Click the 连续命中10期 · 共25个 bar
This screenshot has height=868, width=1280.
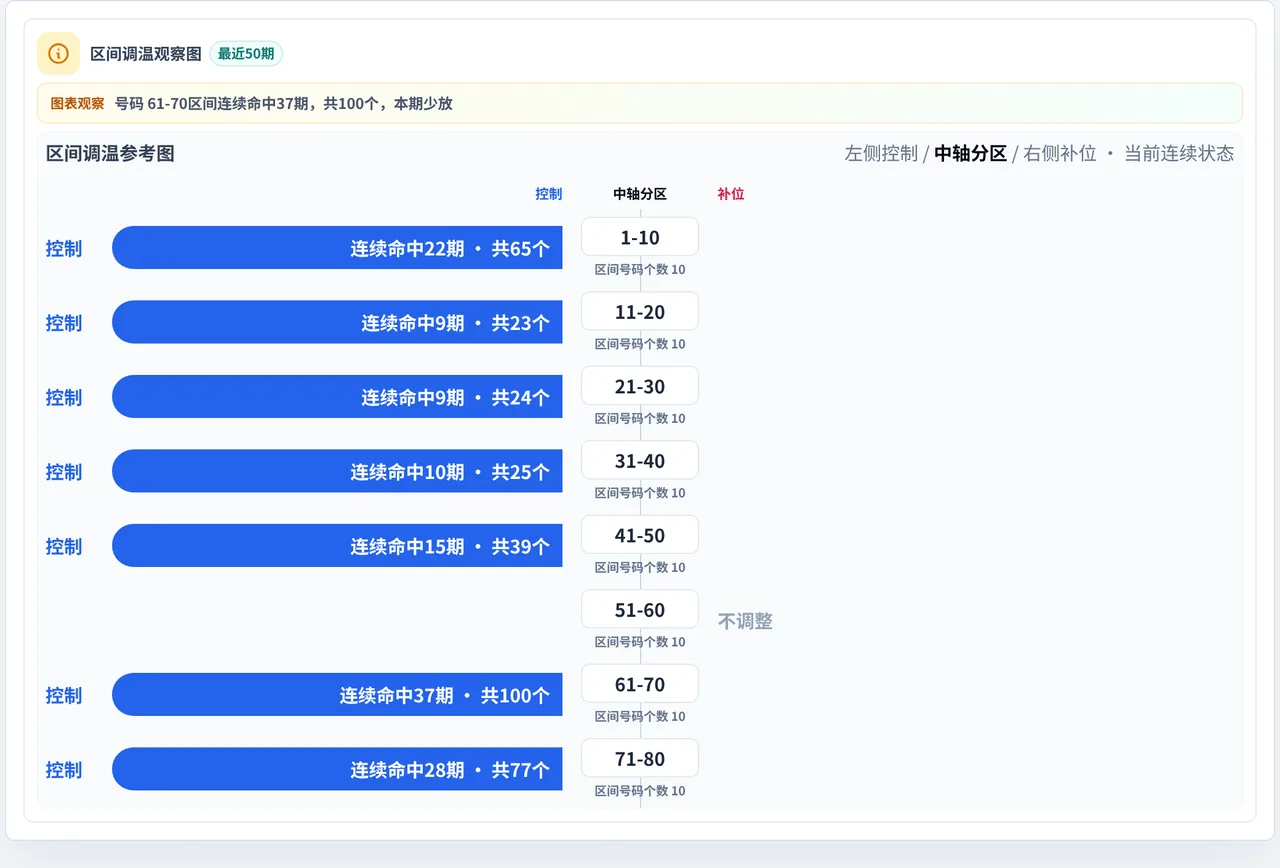(337, 471)
